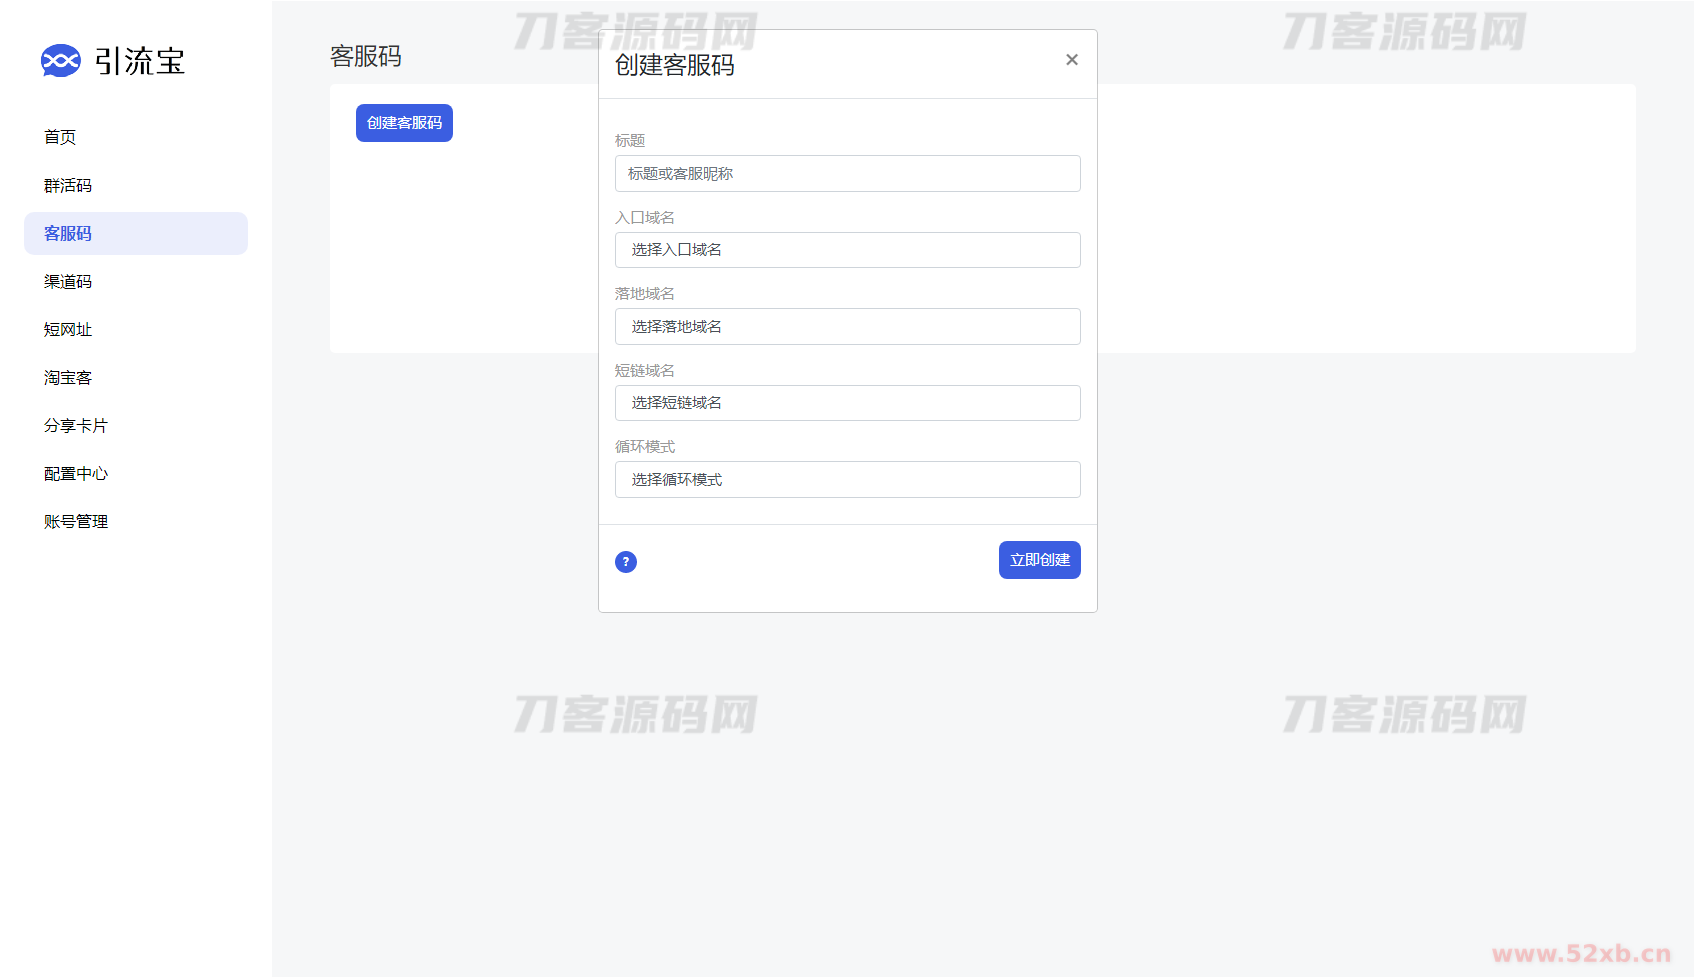Open 账号管理 from the sidebar
The image size is (1694, 977).
[x=76, y=521]
